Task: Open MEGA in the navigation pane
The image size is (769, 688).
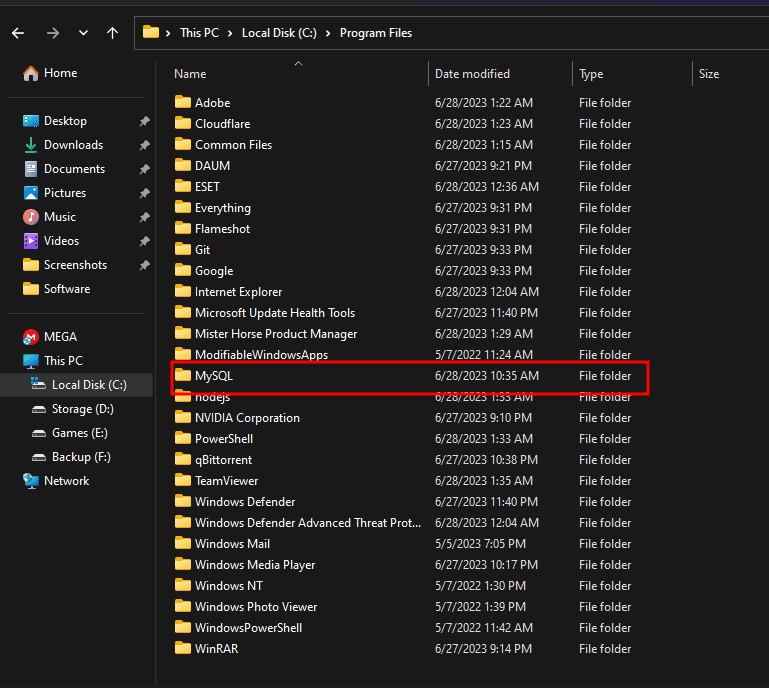Action: 50,337
